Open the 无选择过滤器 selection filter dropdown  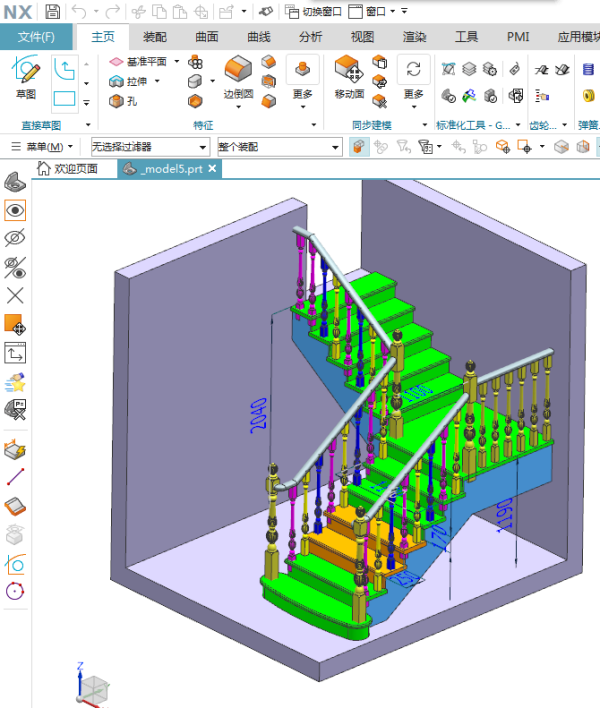(149, 146)
